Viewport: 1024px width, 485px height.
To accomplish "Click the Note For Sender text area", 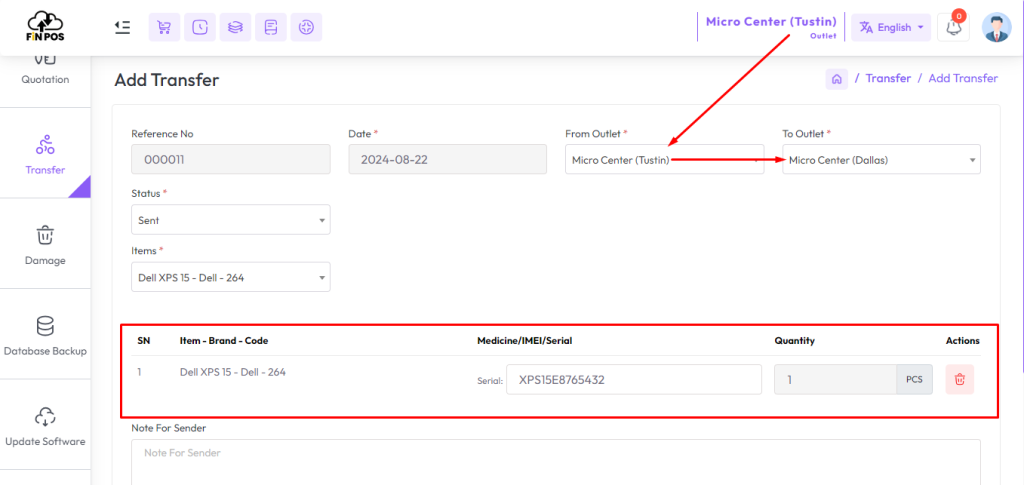I will (556, 462).
